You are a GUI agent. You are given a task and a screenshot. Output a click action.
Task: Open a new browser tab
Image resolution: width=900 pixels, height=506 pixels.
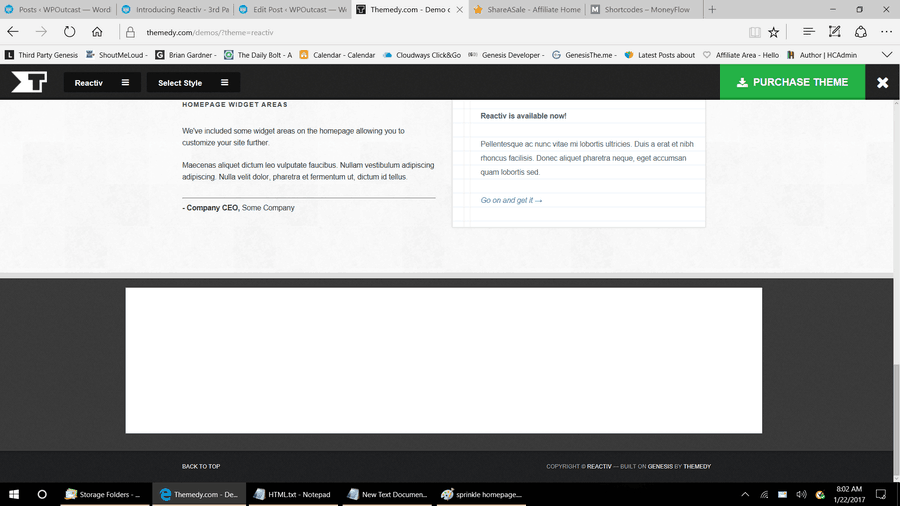(x=712, y=9)
